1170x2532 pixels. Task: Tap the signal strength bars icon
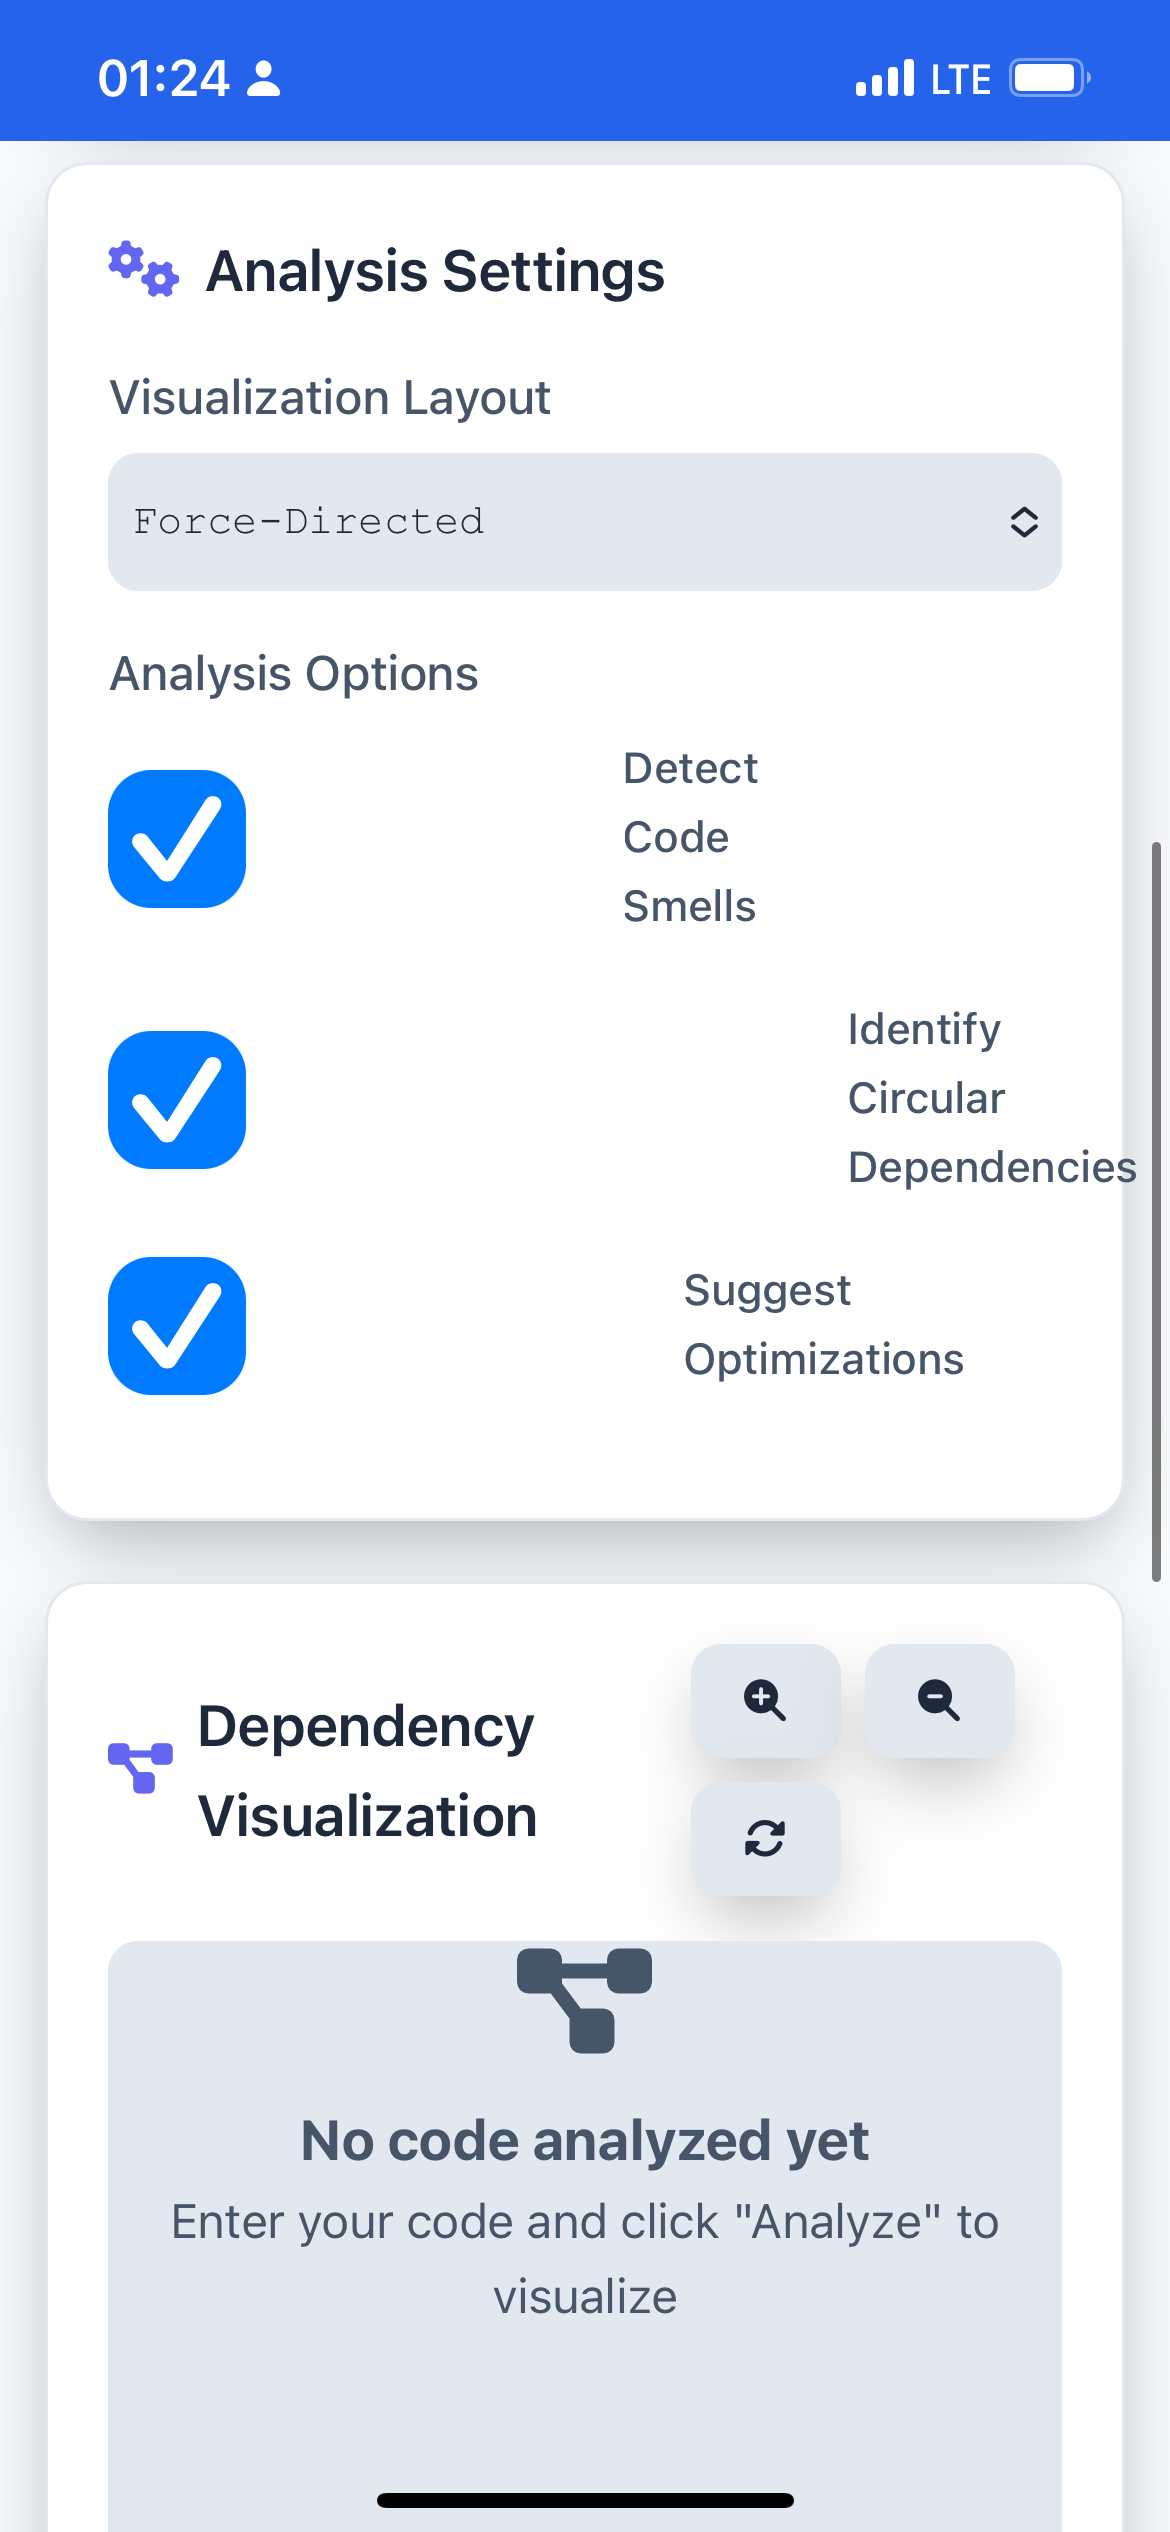pyautogui.click(x=885, y=78)
